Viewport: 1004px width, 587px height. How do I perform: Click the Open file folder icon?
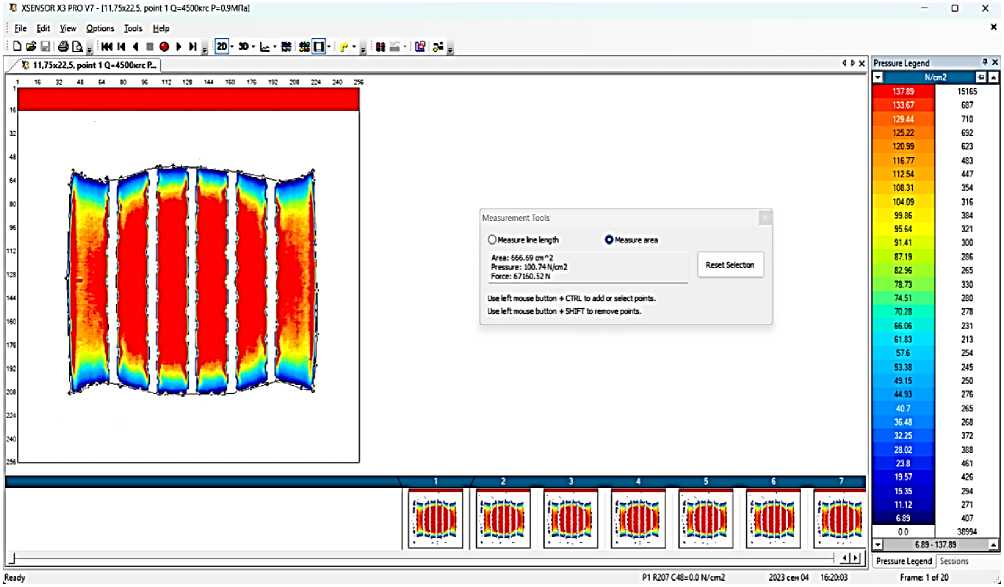31,47
